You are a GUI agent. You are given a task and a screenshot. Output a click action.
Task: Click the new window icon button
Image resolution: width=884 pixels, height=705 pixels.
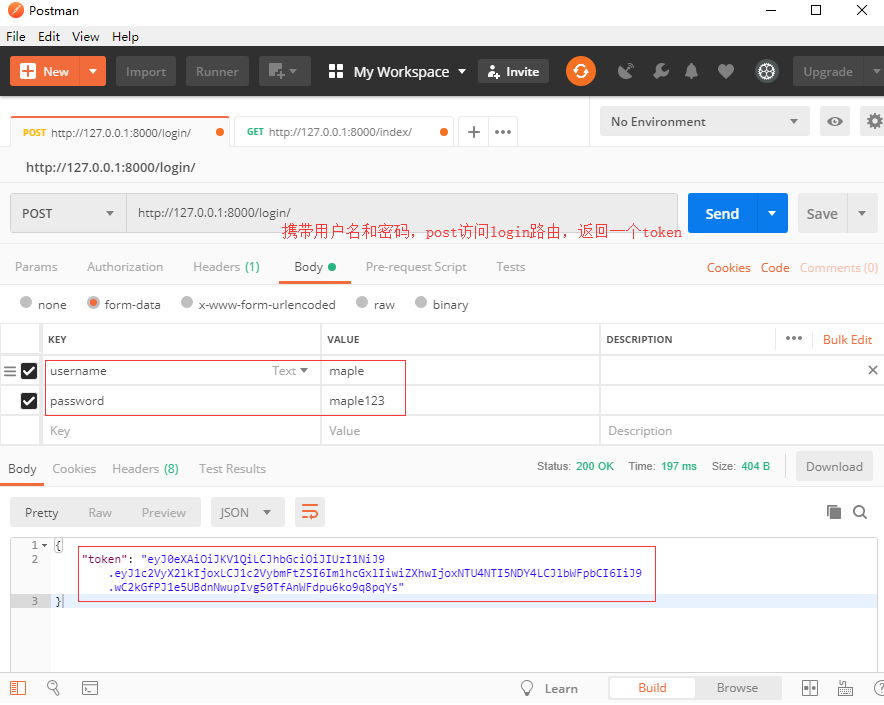pyautogui.click(x=284, y=72)
